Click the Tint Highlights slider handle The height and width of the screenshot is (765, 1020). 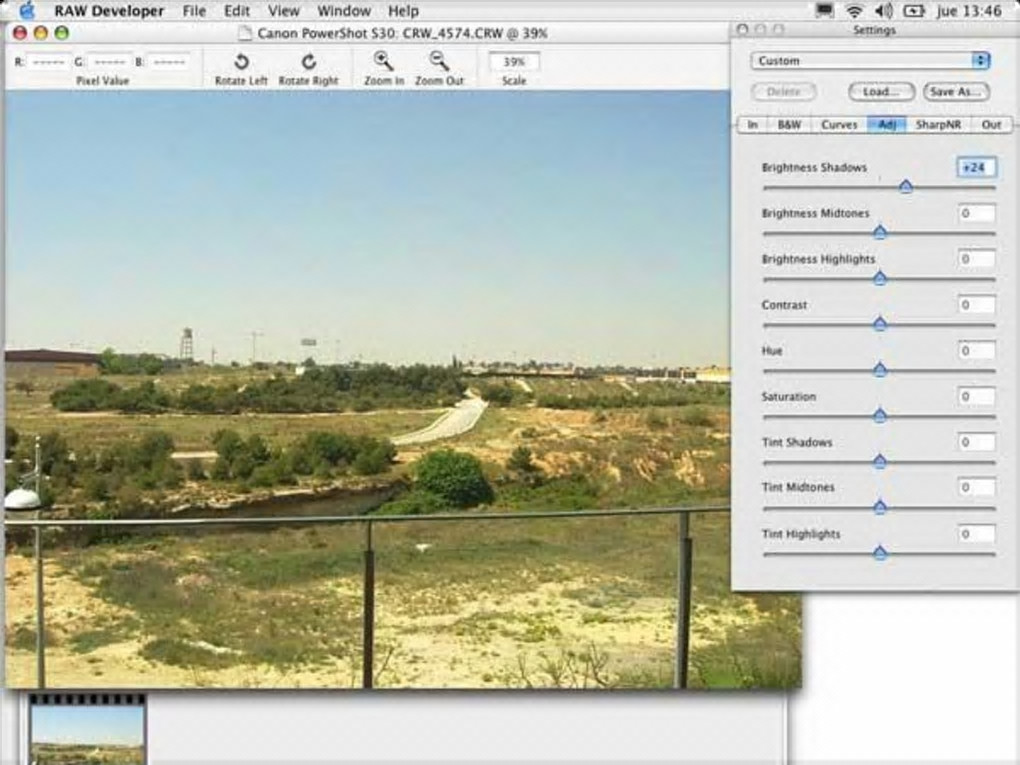click(879, 553)
